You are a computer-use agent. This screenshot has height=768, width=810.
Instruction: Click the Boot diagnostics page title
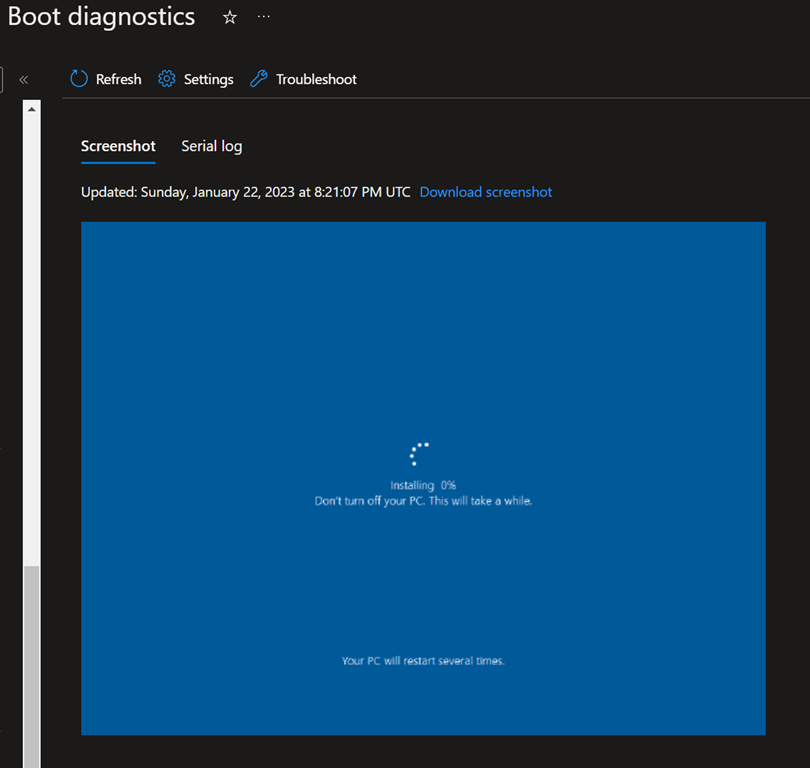[x=100, y=17]
